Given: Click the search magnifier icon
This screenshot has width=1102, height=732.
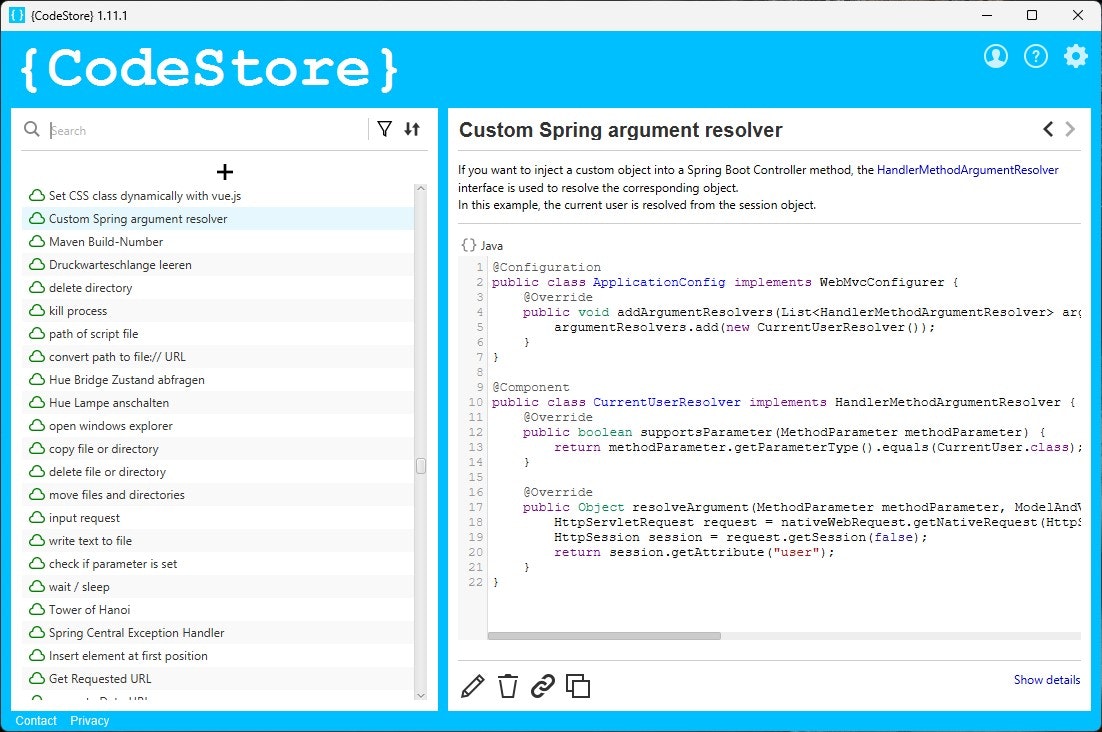Looking at the screenshot, I should click(x=32, y=129).
